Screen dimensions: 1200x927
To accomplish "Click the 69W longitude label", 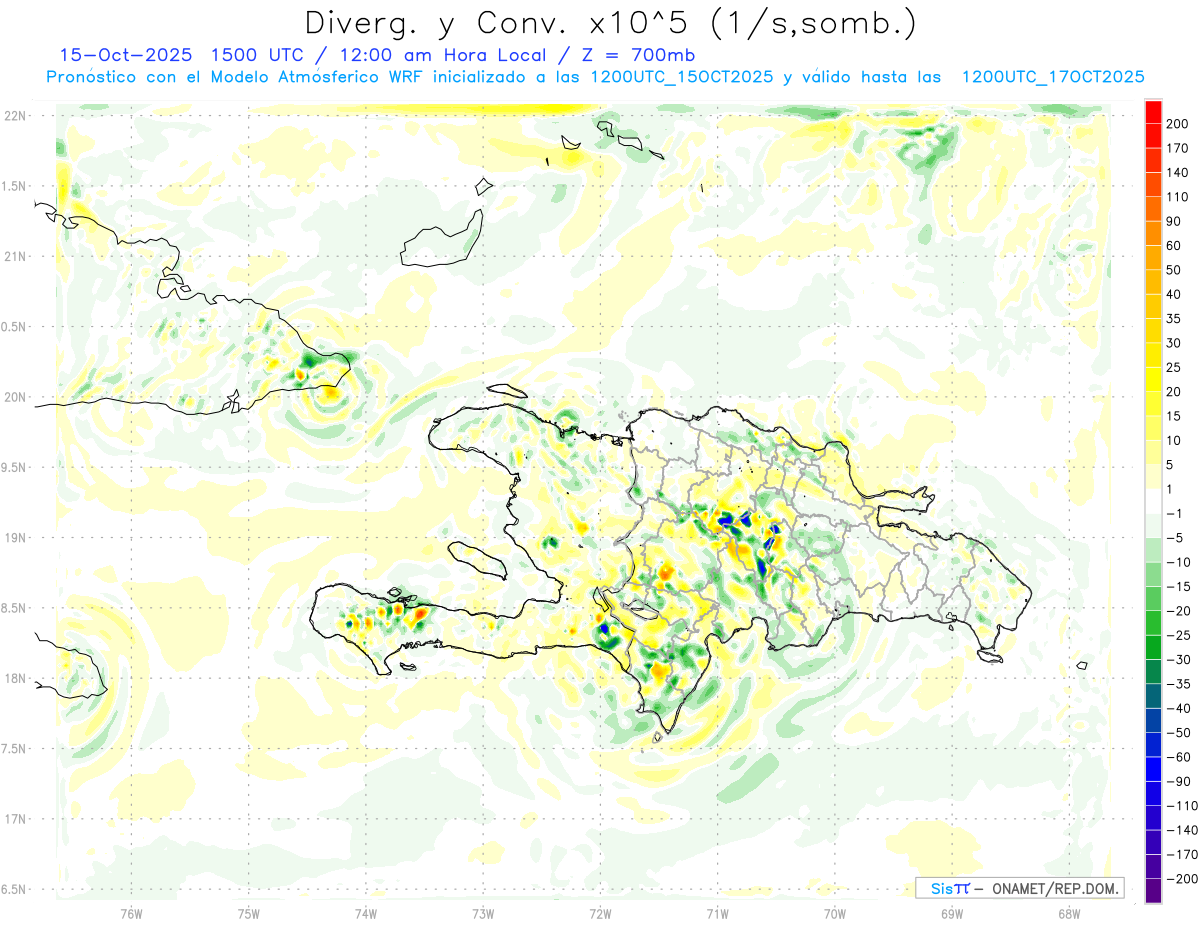I will pos(952,913).
